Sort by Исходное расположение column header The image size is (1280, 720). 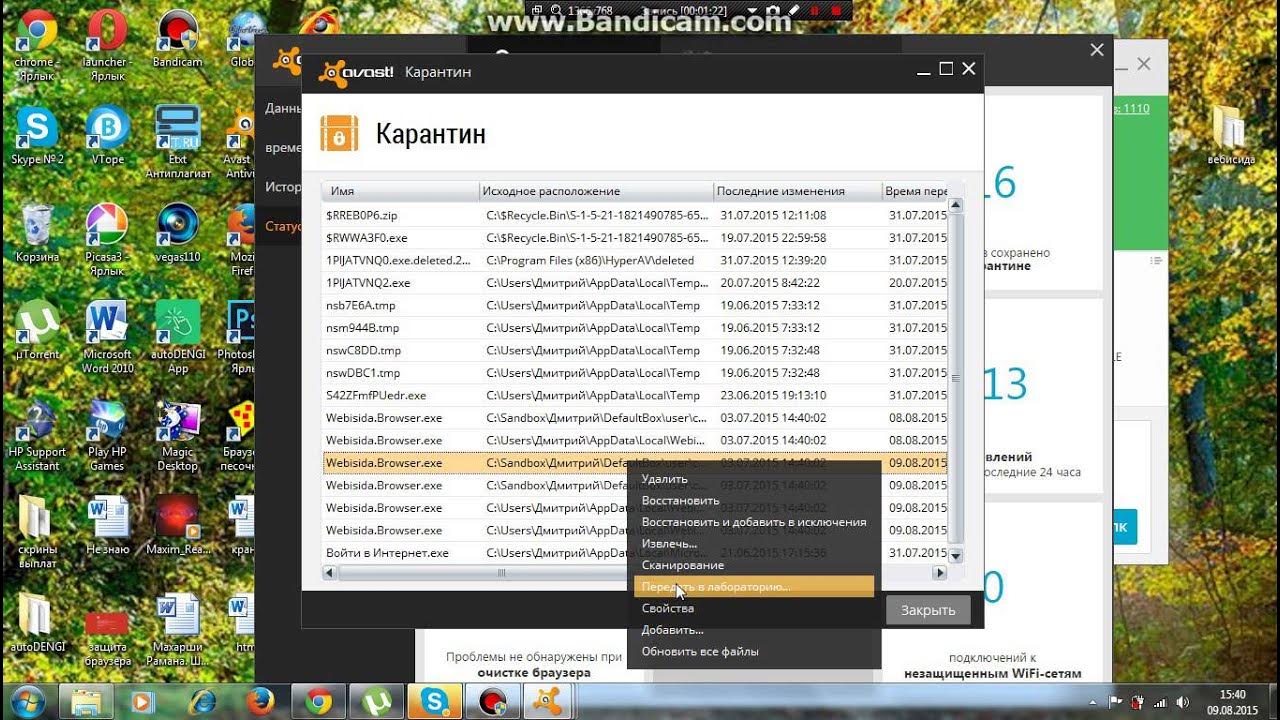click(596, 191)
